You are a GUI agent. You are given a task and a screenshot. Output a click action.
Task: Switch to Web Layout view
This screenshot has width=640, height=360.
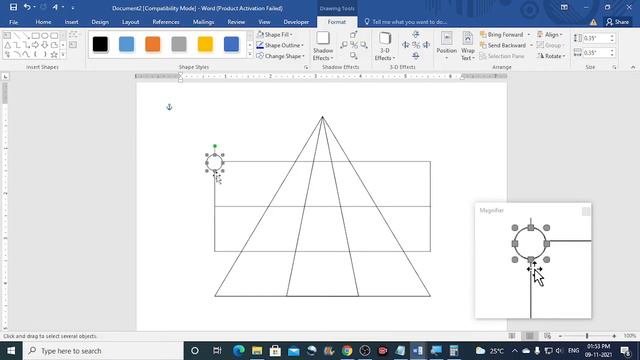[x=547, y=336]
